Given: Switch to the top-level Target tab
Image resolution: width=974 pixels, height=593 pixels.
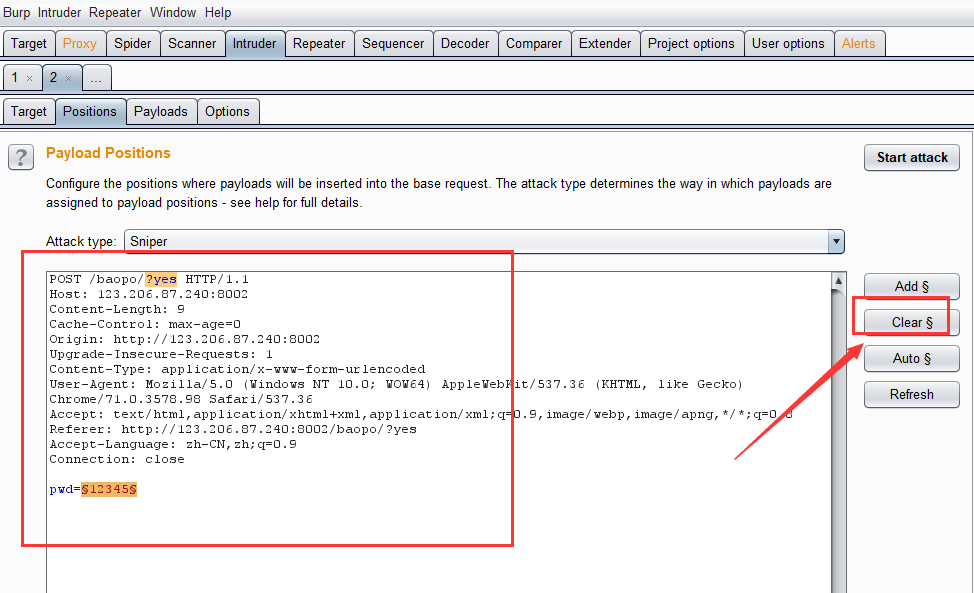Looking at the screenshot, I should [x=29, y=43].
